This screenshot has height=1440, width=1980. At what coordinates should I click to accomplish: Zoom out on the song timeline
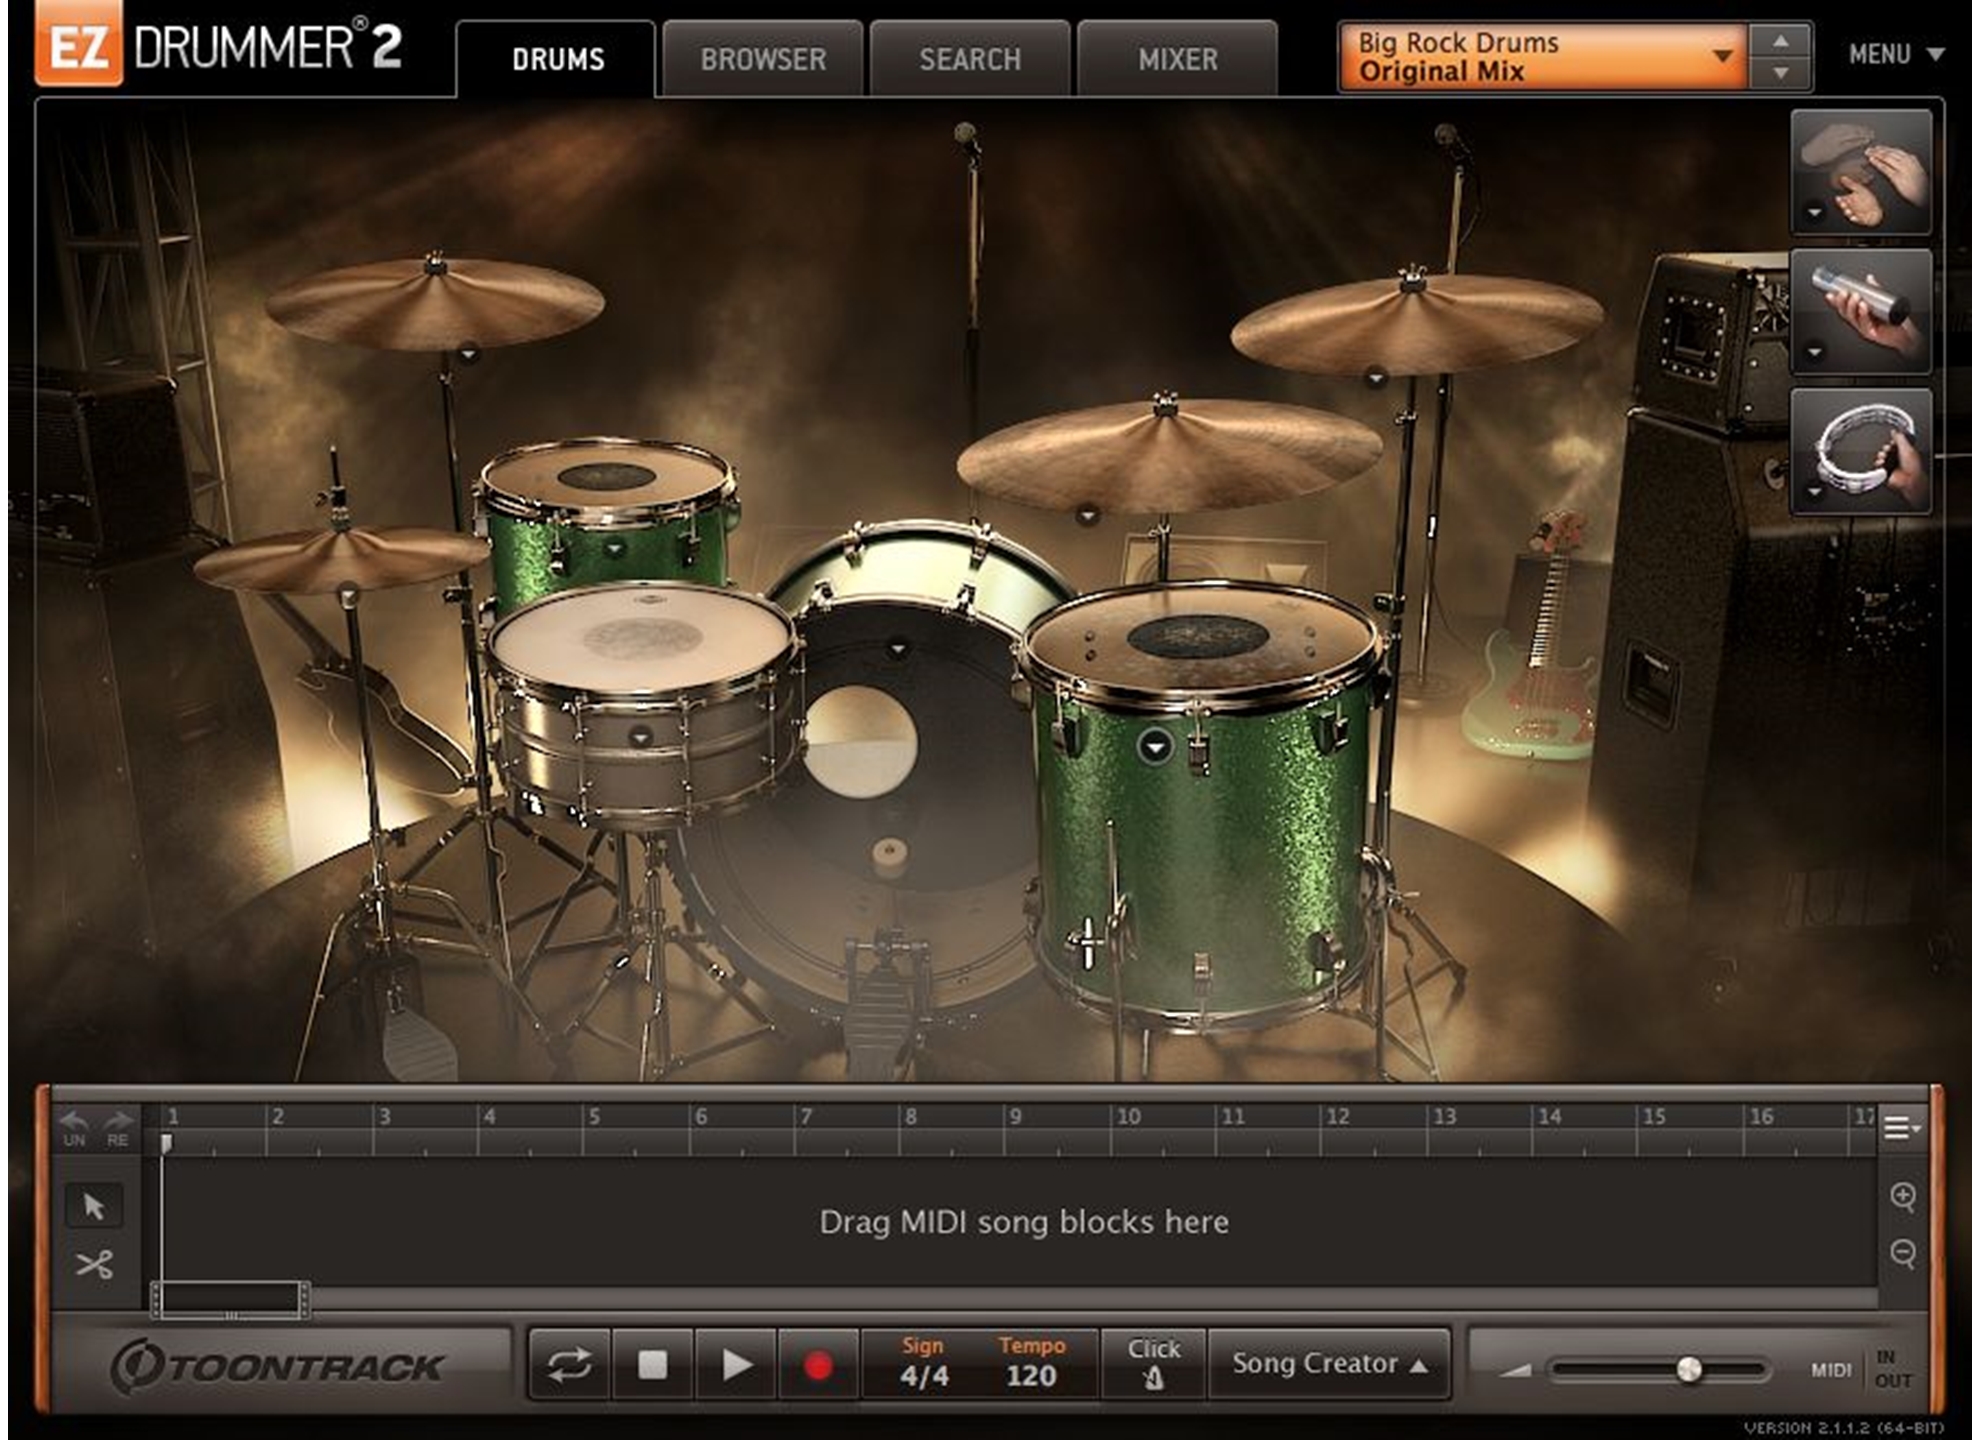[1903, 1252]
